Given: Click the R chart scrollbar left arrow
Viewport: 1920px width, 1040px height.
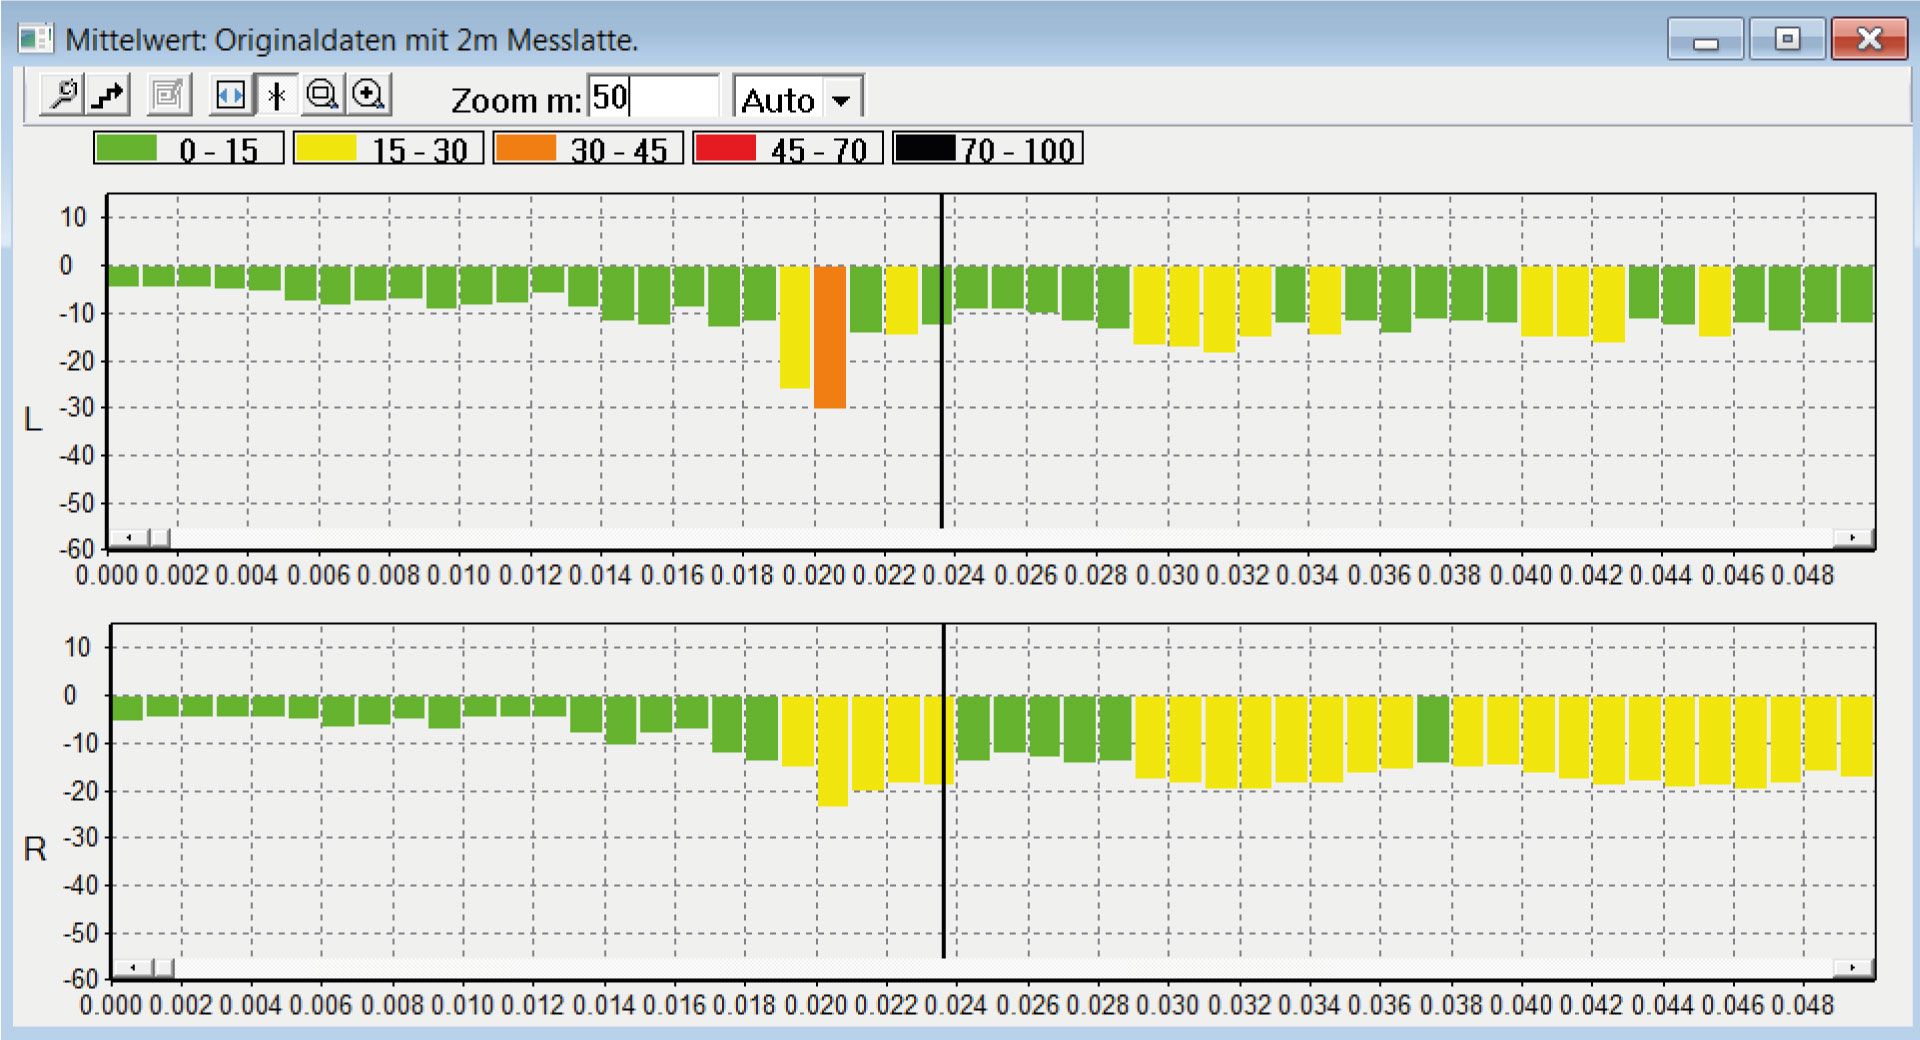Looking at the screenshot, I should pos(132,967).
